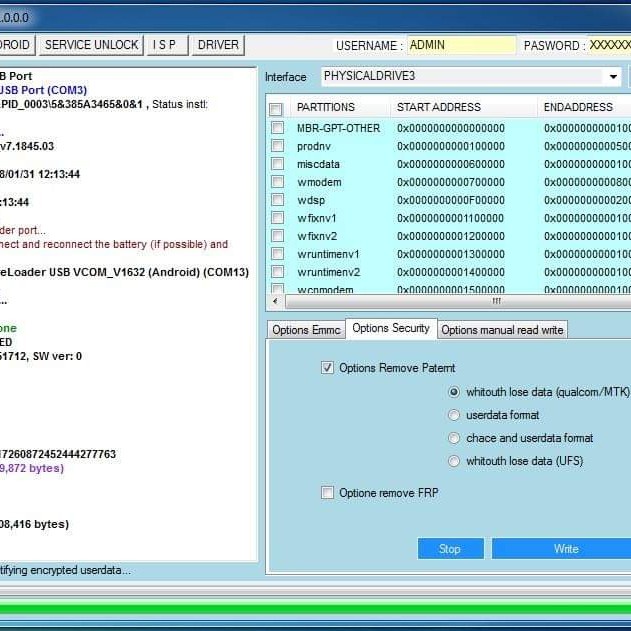The image size is (631, 631).
Task: Uncheck the Options Remove Paternt checkbox
Action: coord(327,368)
